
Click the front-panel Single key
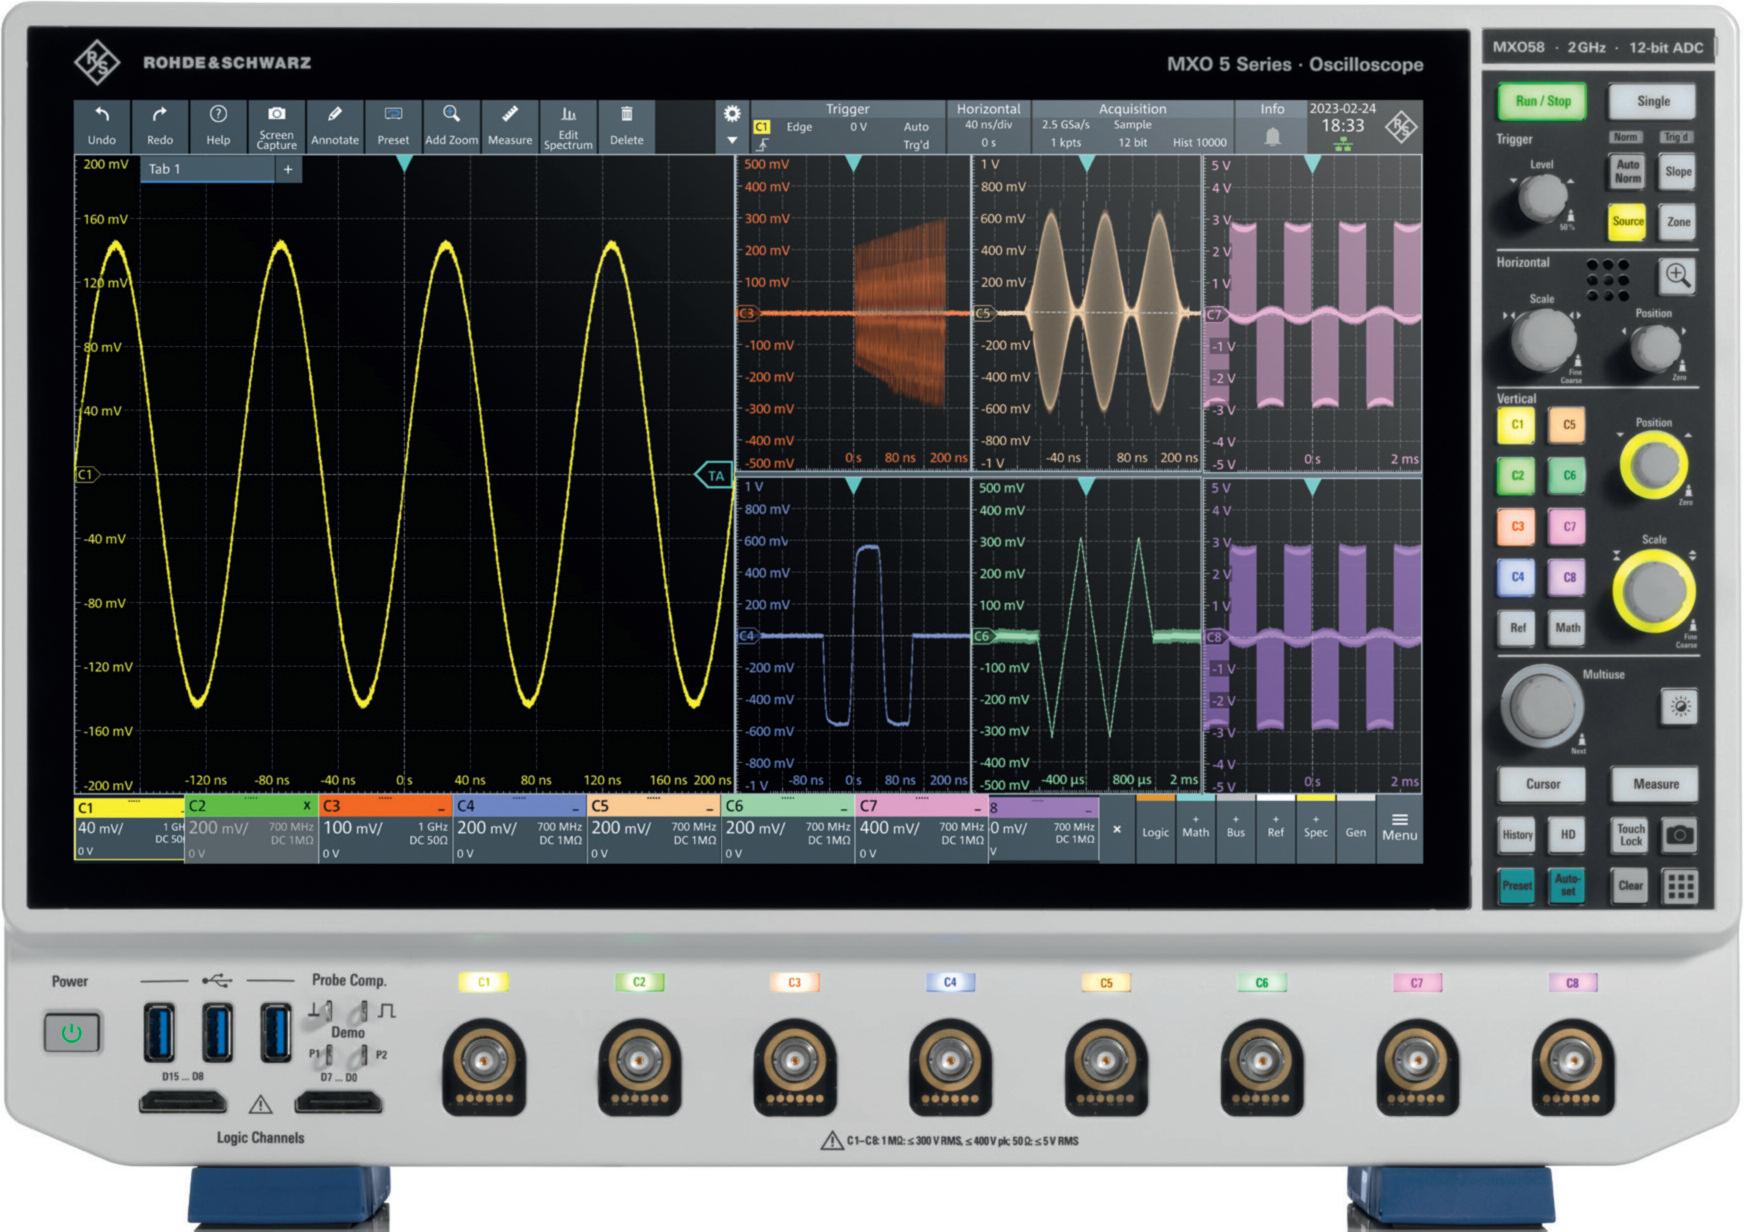click(x=1653, y=101)
